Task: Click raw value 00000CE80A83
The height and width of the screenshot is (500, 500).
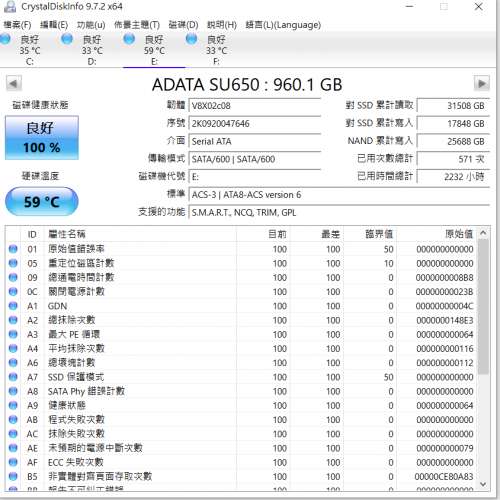Action: click(444, 477)
